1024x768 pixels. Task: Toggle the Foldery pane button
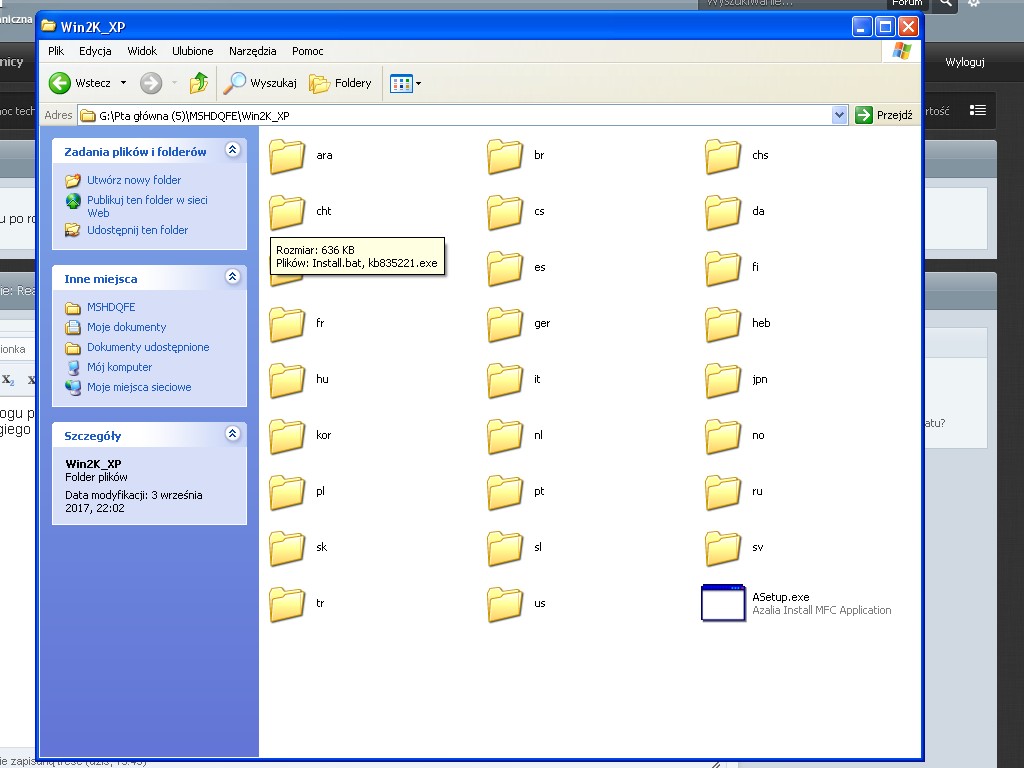point(340,83)
